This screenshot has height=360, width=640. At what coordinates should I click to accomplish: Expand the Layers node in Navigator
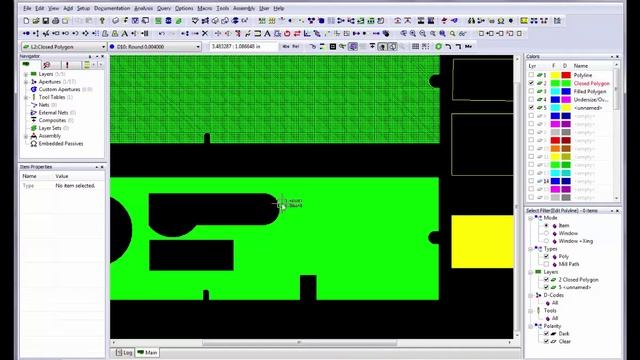click(x=26, y=74)
